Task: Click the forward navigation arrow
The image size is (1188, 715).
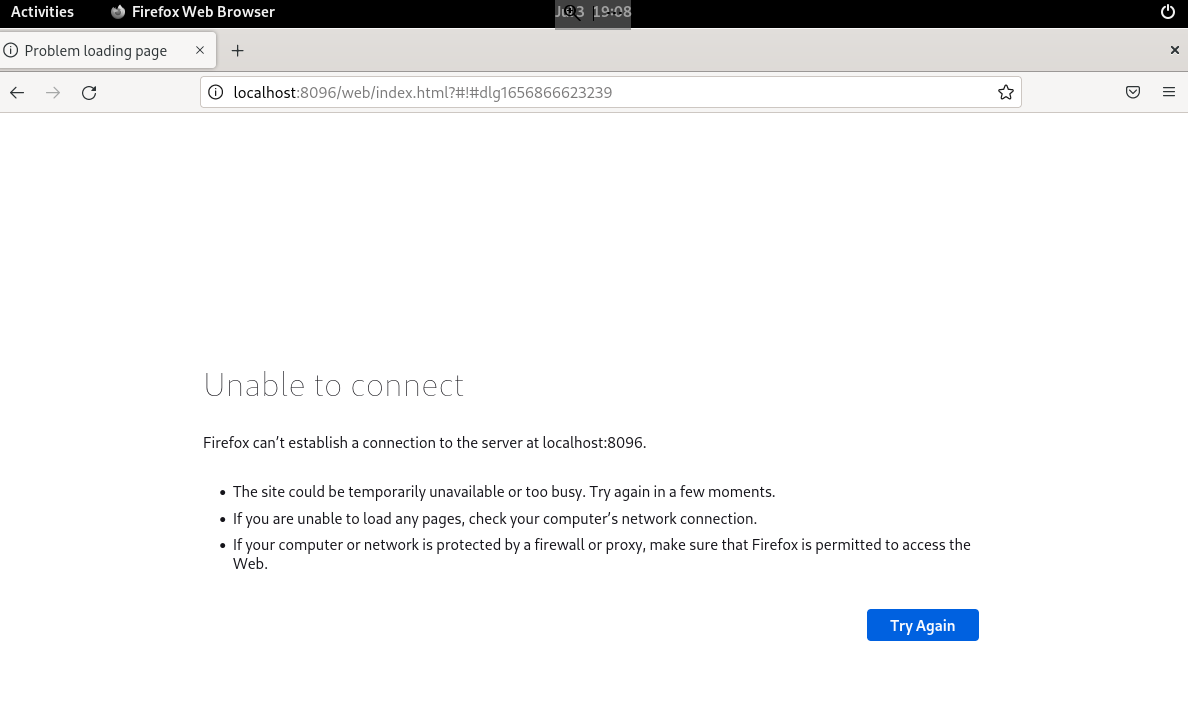Action: [x=53, y=93]
